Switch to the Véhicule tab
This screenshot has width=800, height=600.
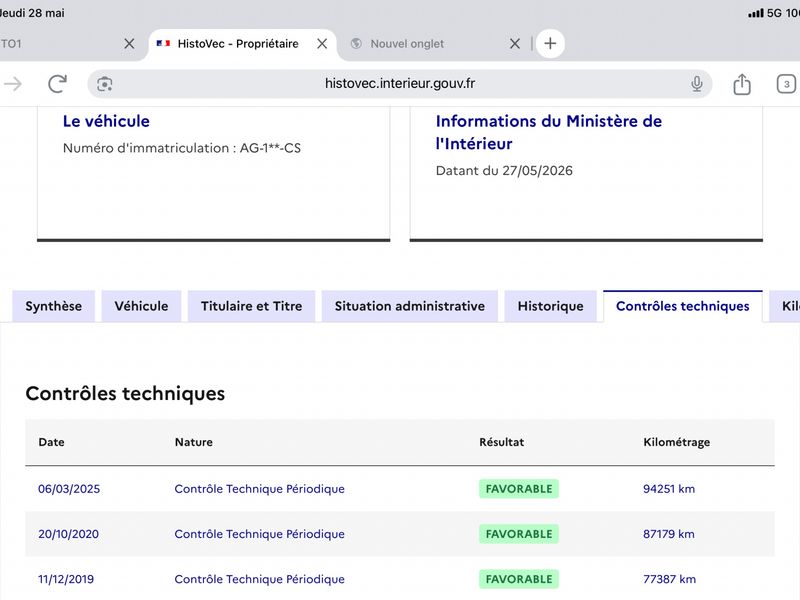tap(141, 306)
